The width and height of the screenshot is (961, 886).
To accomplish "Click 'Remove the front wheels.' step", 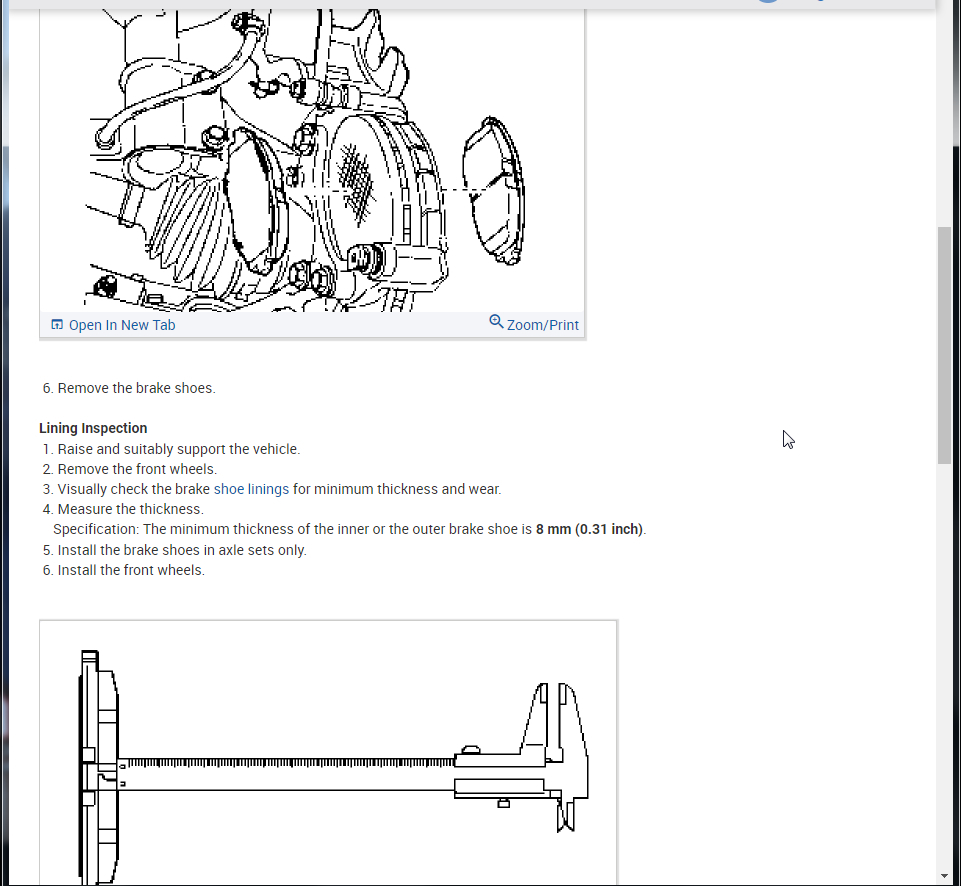I will 137,469.
